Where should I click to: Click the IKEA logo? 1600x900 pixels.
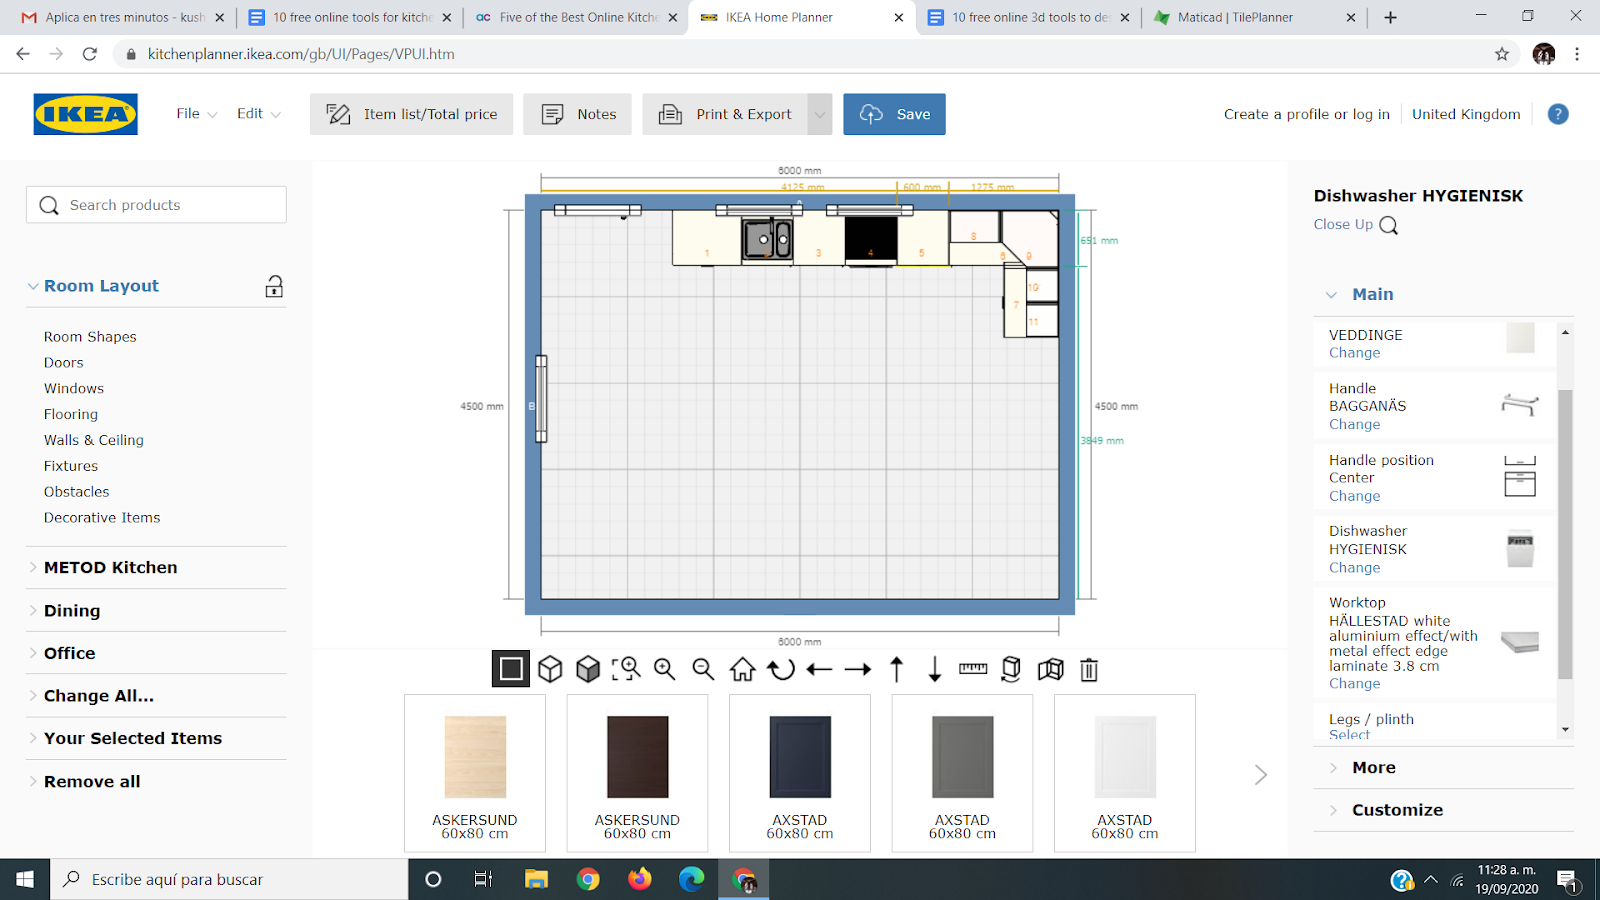coord(86,114)
